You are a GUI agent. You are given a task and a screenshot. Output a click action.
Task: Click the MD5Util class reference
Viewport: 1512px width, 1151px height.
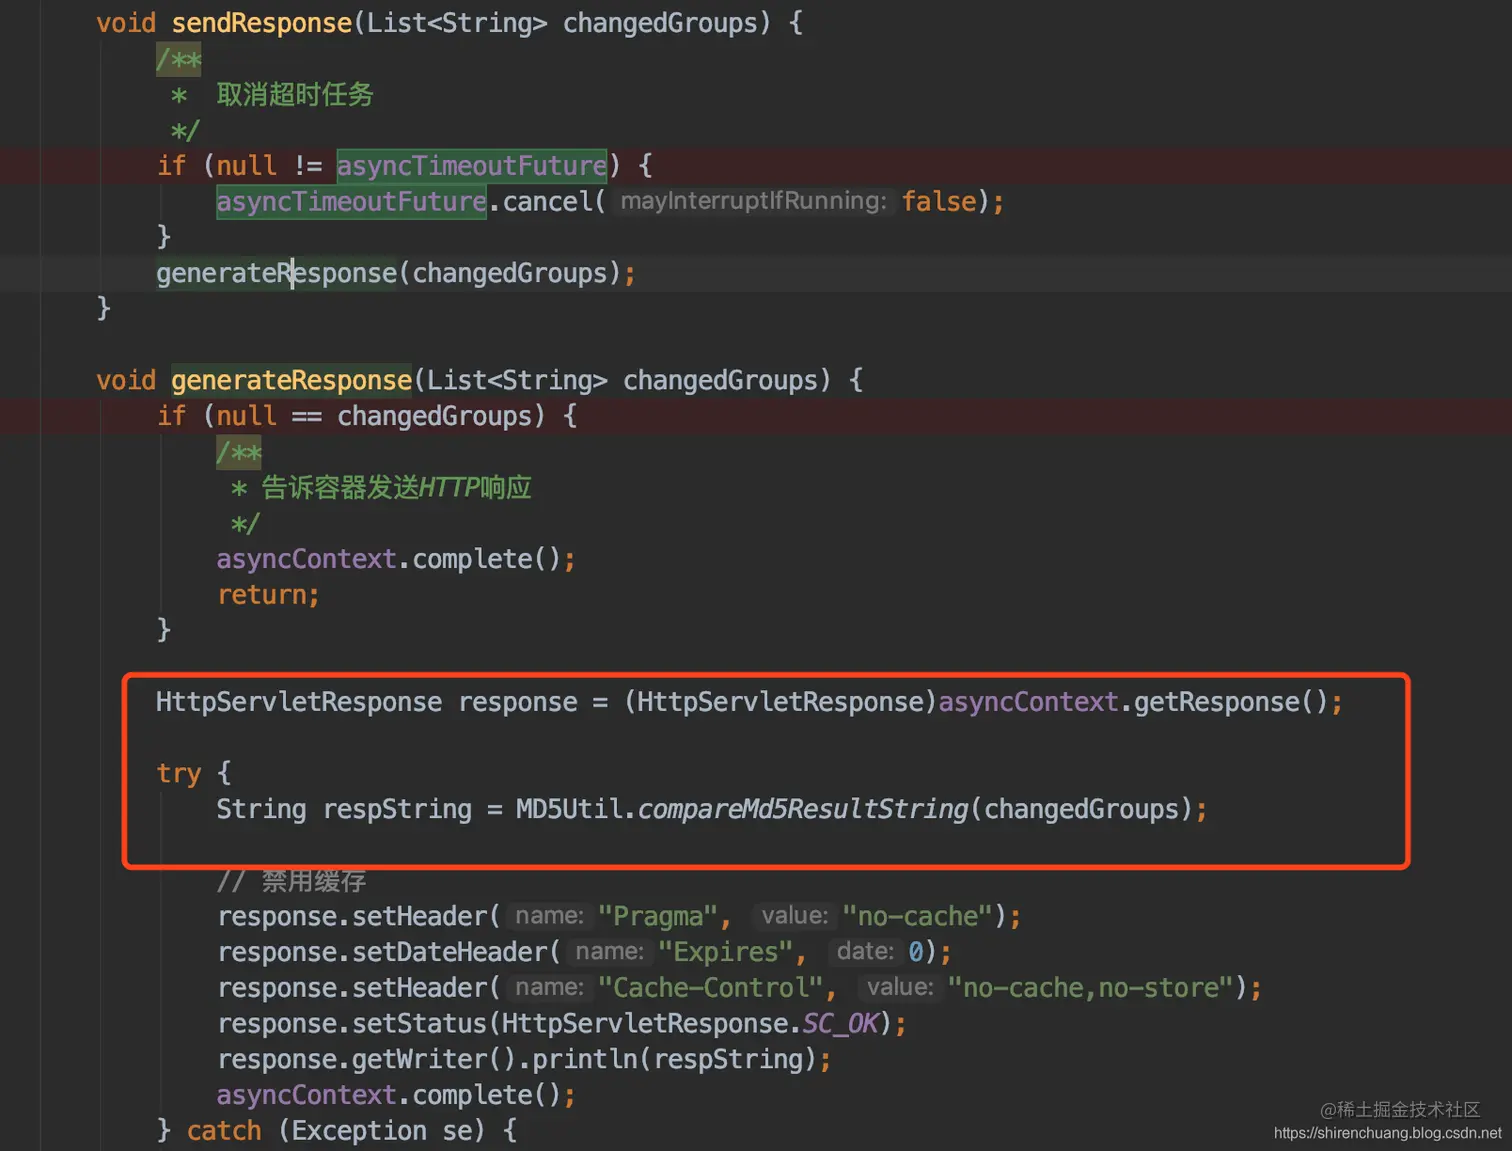[569, 810]
